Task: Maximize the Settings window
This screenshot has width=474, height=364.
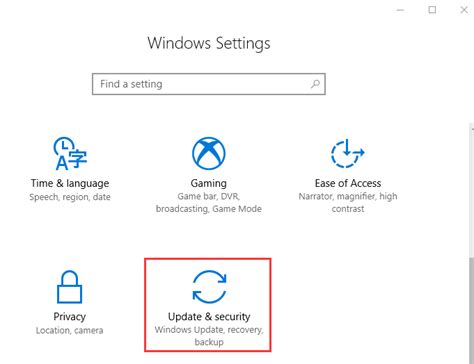Action: click(432, 10)
